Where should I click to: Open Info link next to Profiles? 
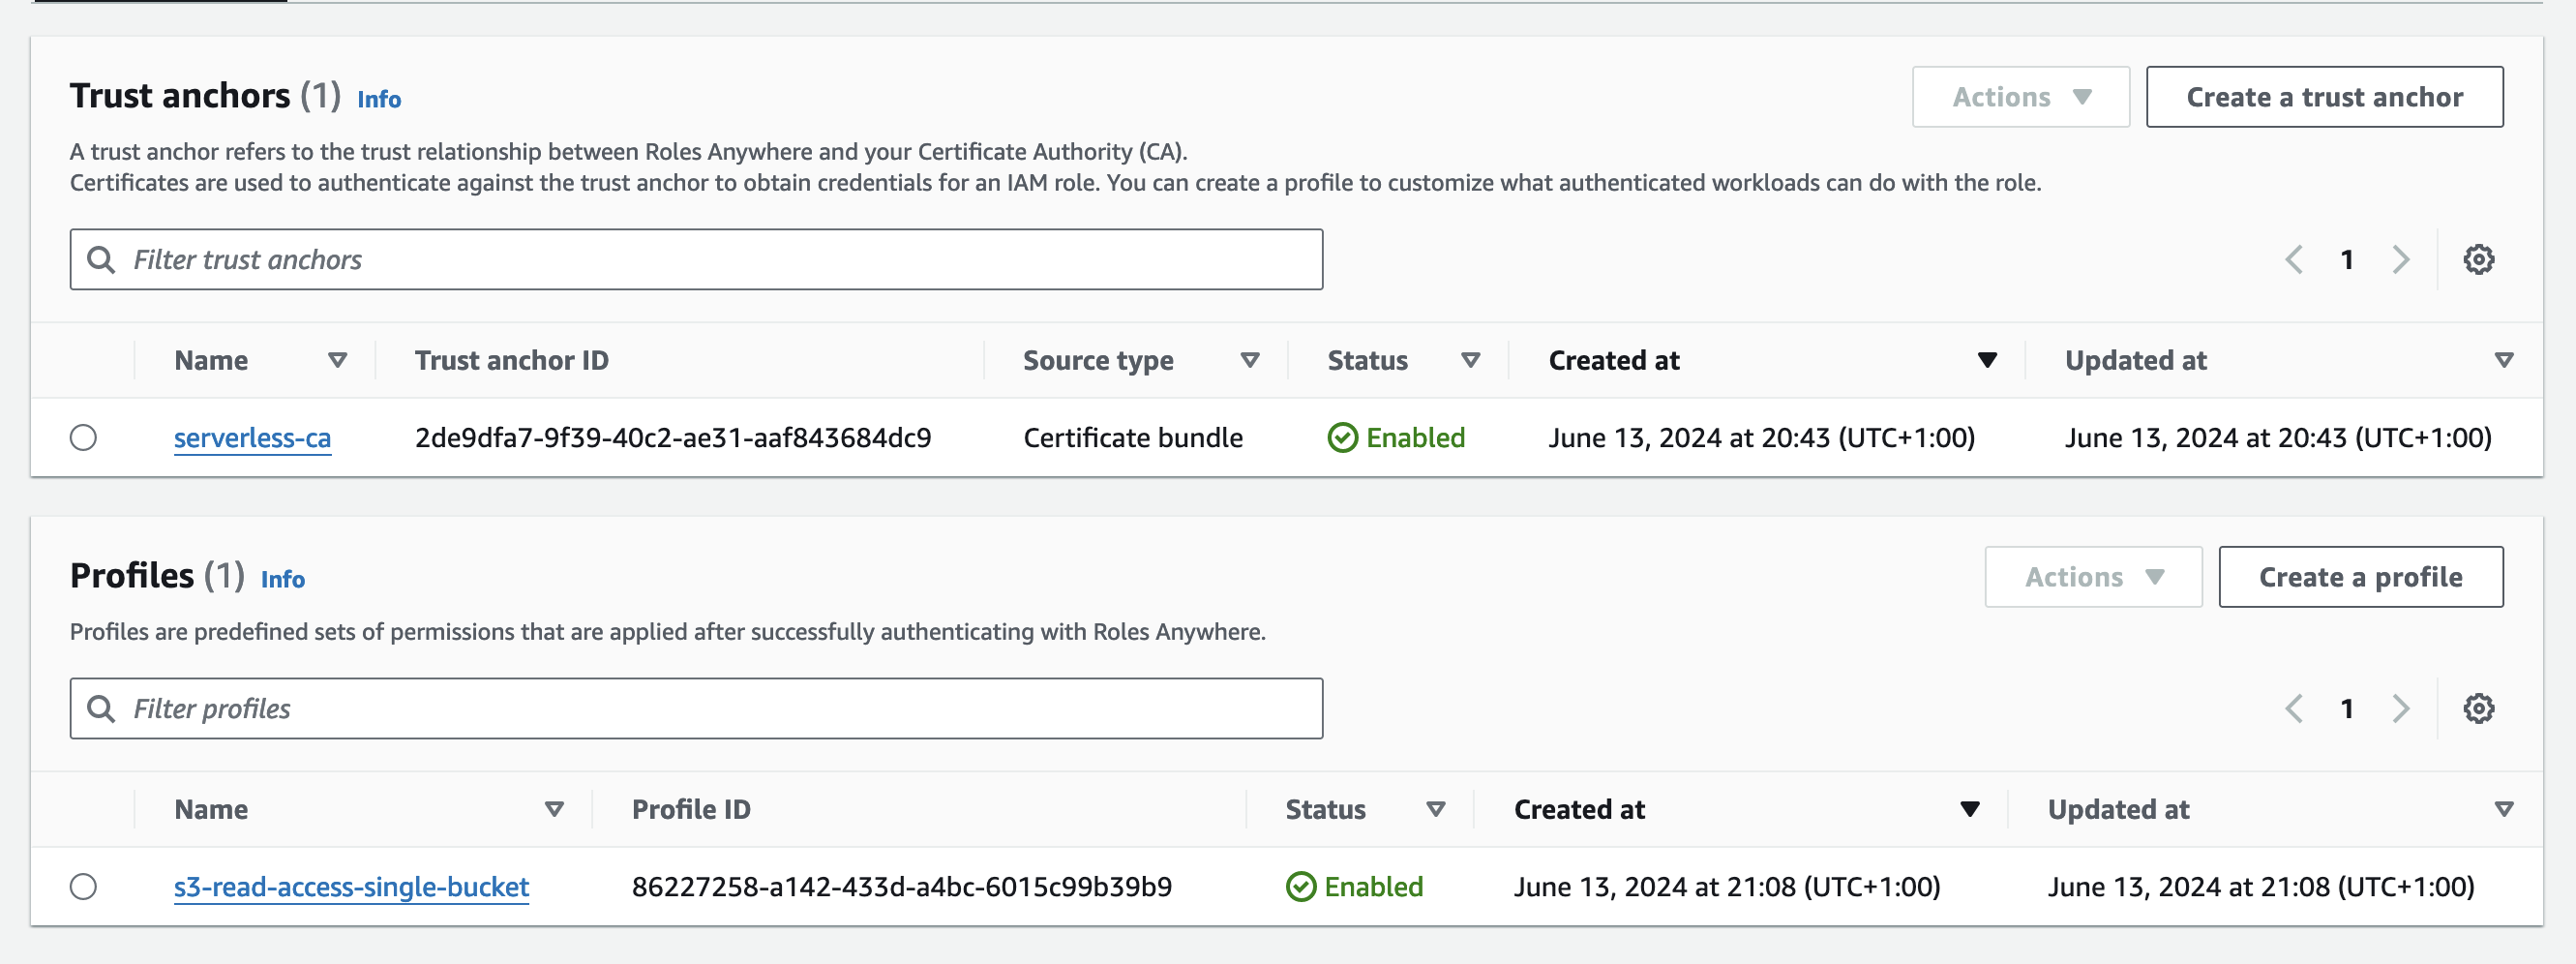[283, 579]
